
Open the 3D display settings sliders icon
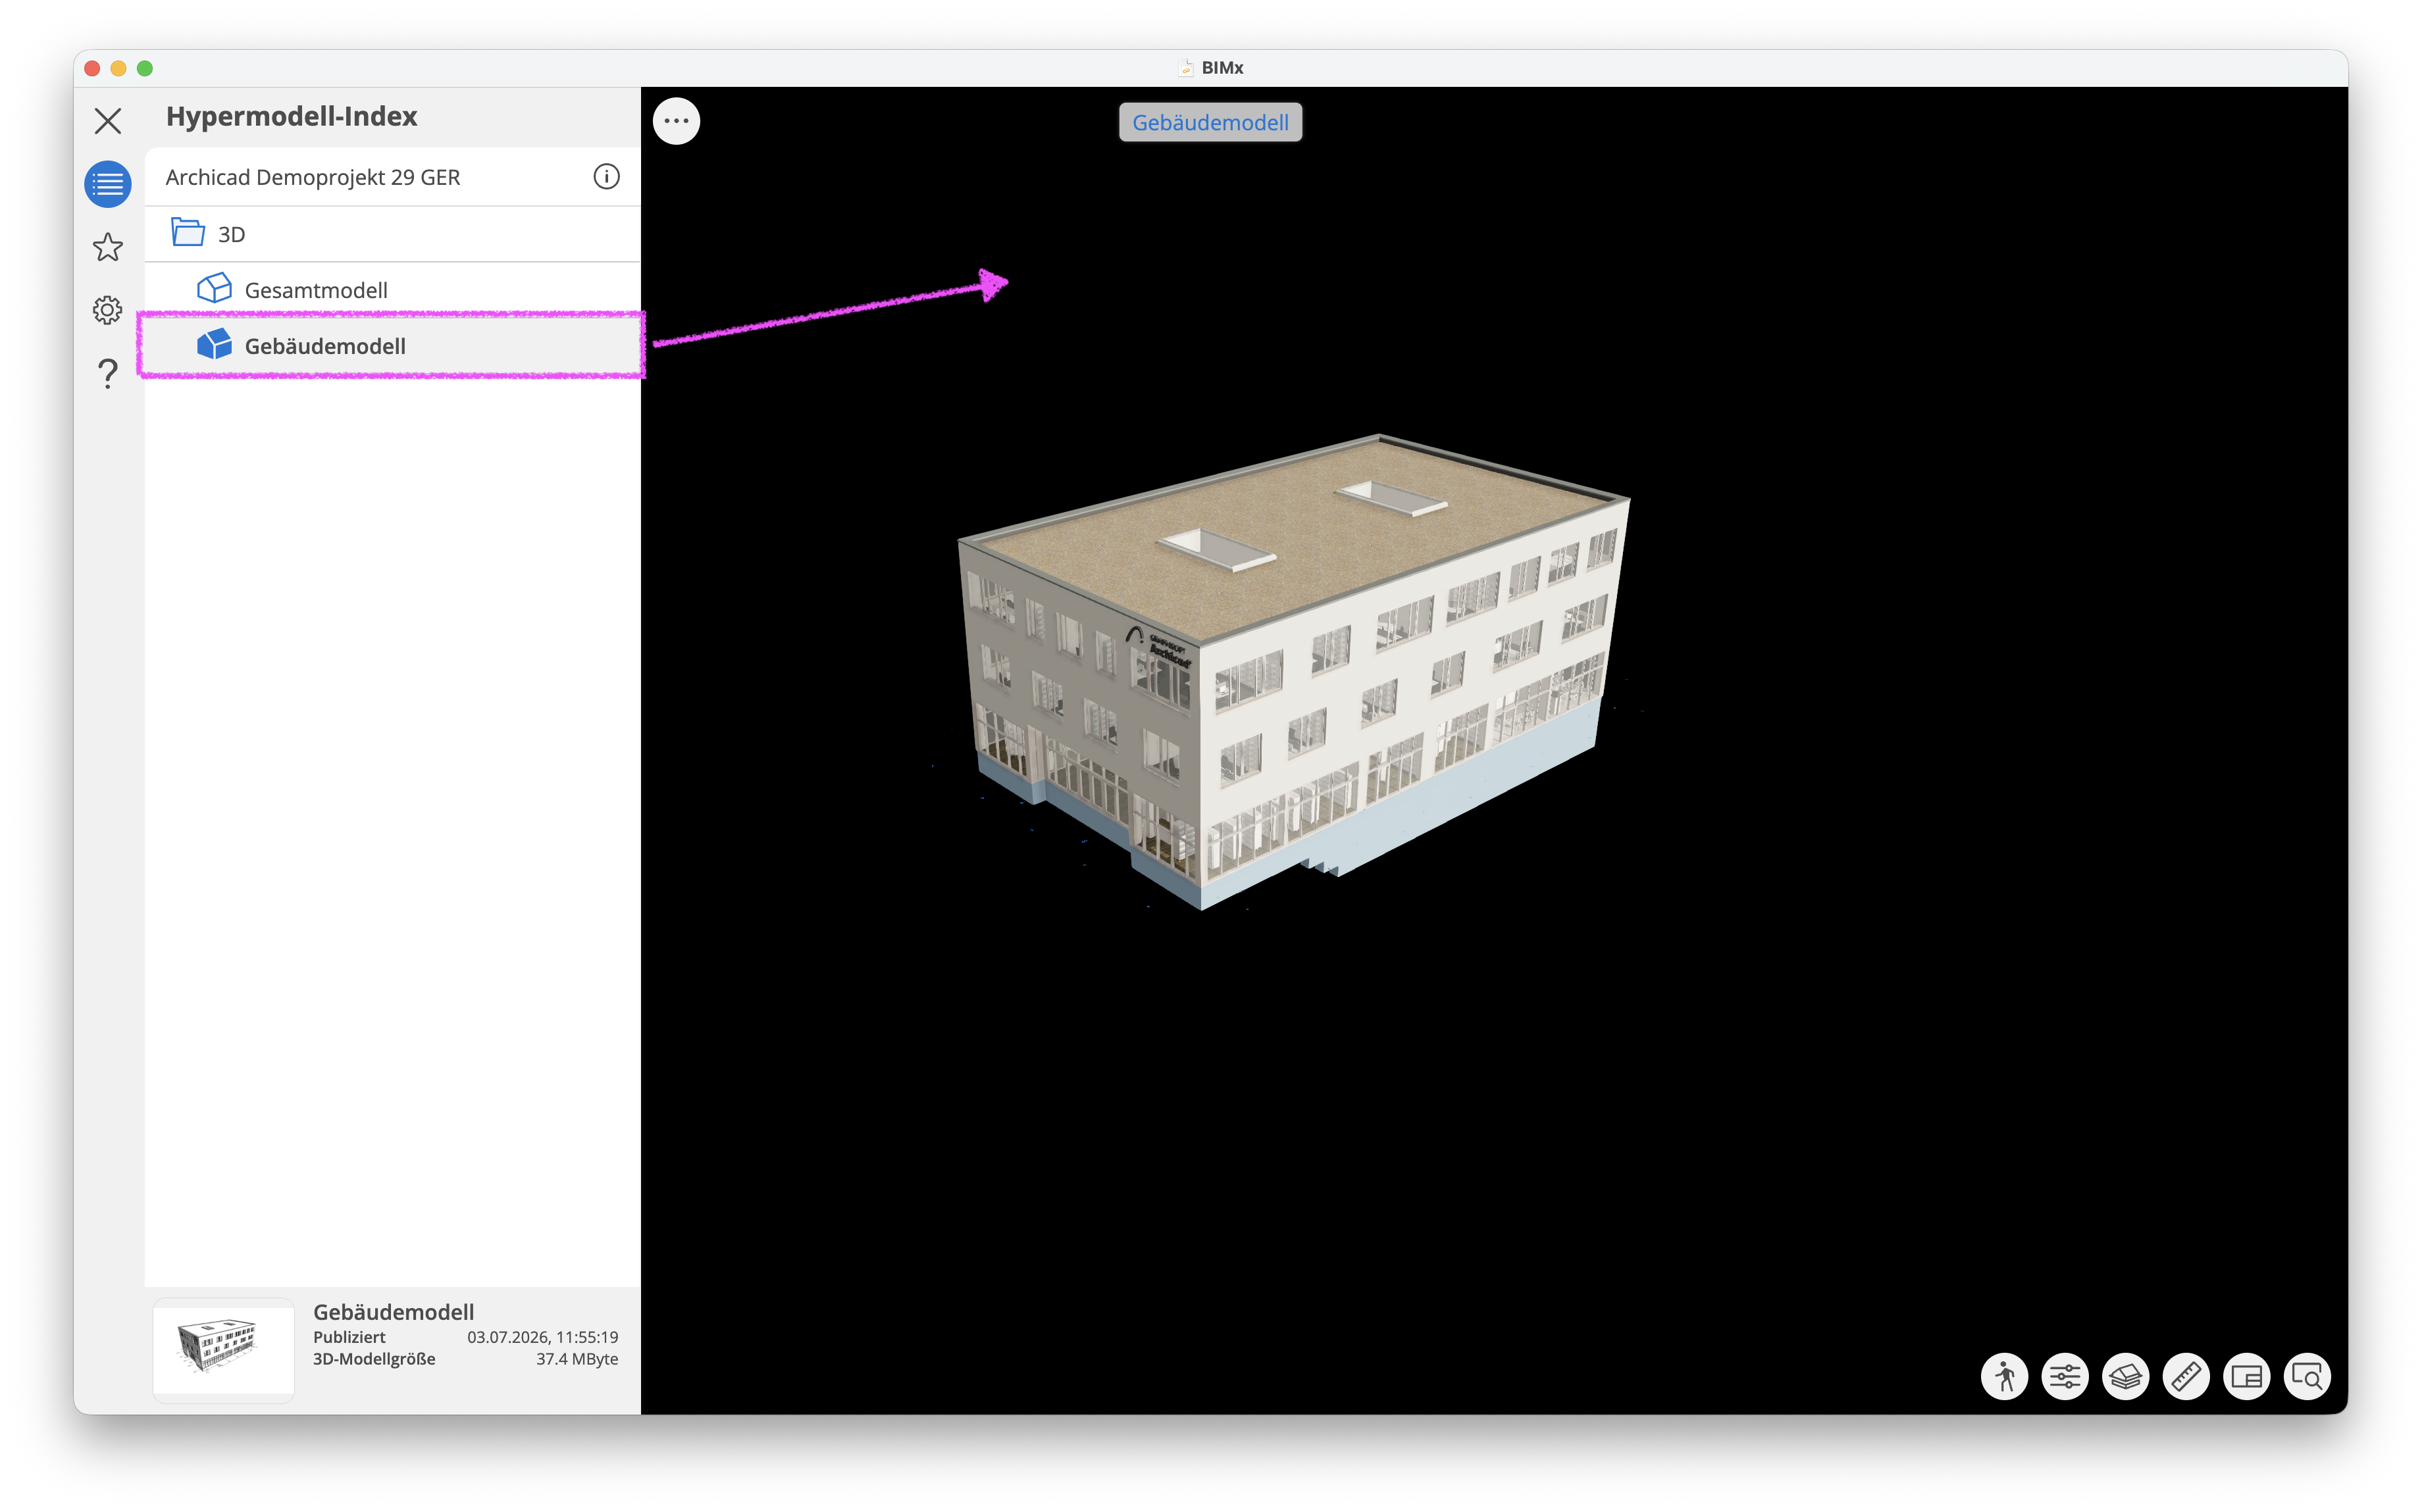[x=2065, y=1377]
